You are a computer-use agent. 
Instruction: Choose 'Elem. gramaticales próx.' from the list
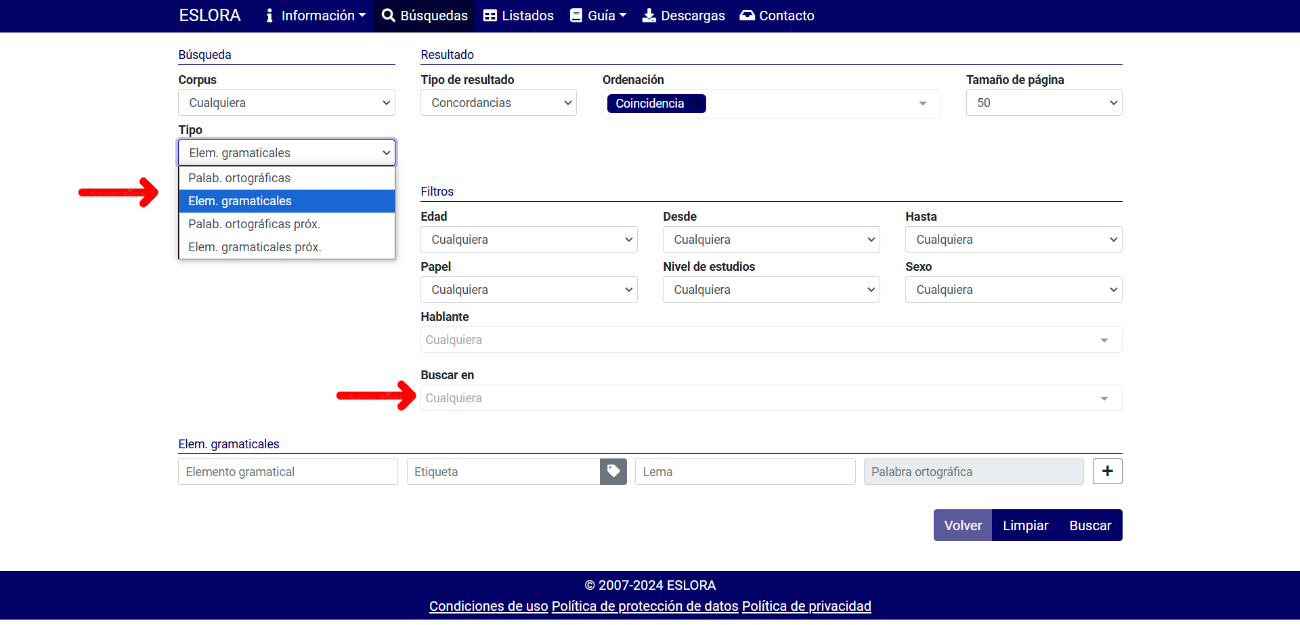[x=254, y=247]
